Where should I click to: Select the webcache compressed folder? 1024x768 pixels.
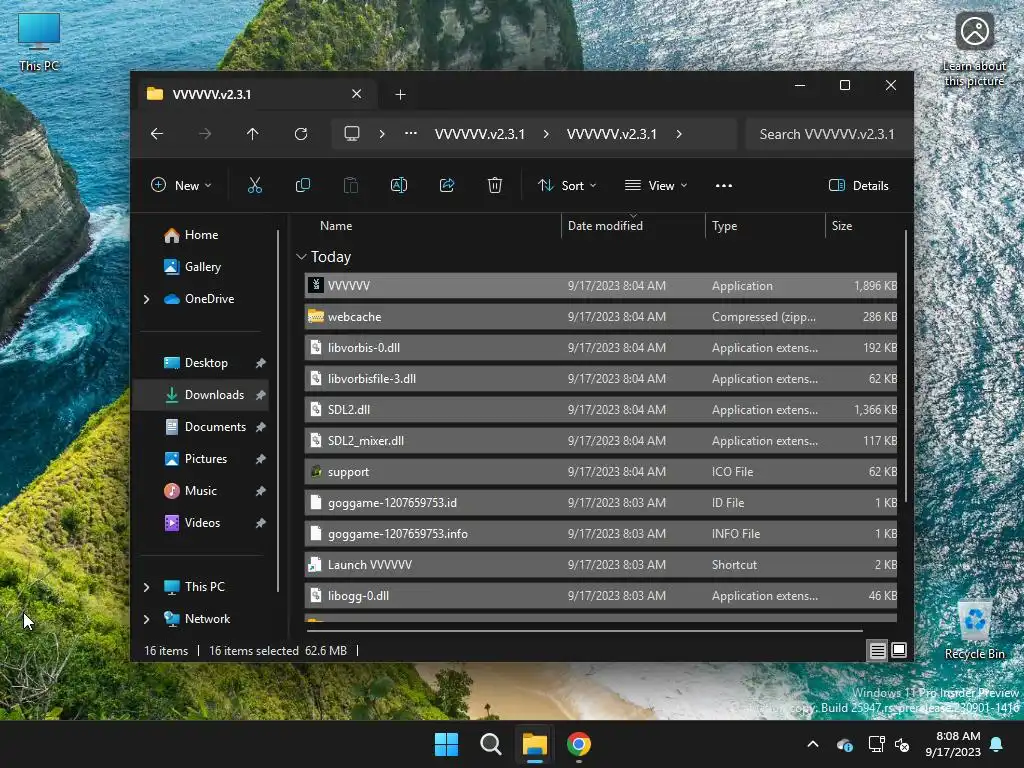(601, 317)
